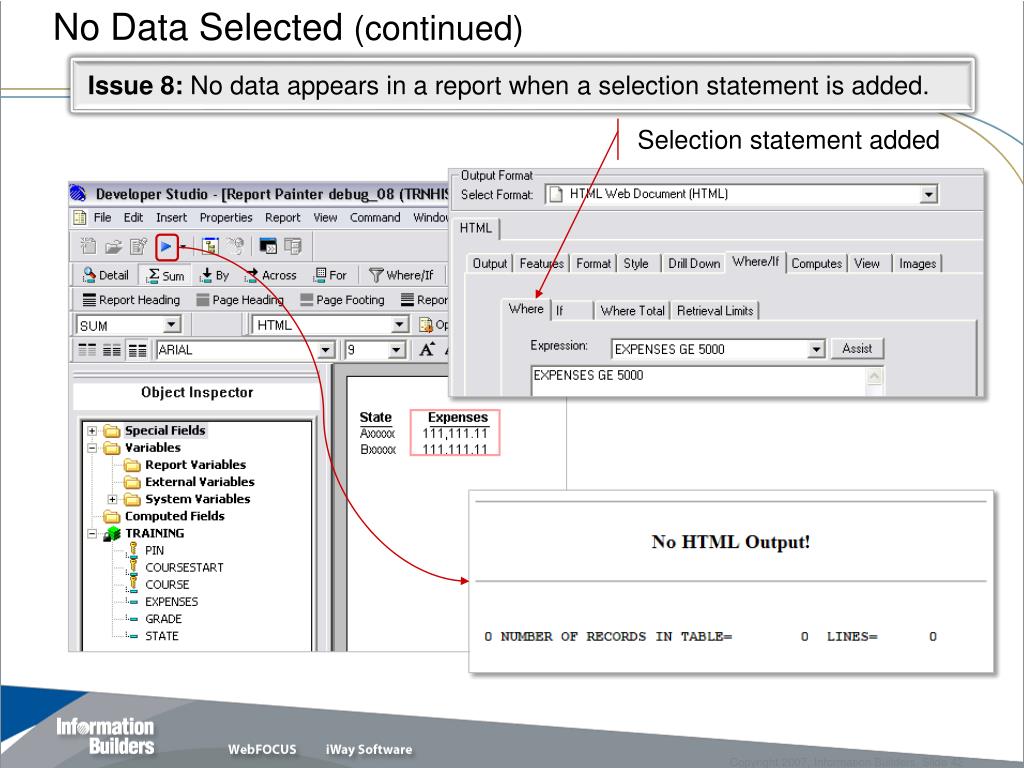Click the command console window icon
Viewport: 1024px width, 768px height.
click(x=268, y=246)
